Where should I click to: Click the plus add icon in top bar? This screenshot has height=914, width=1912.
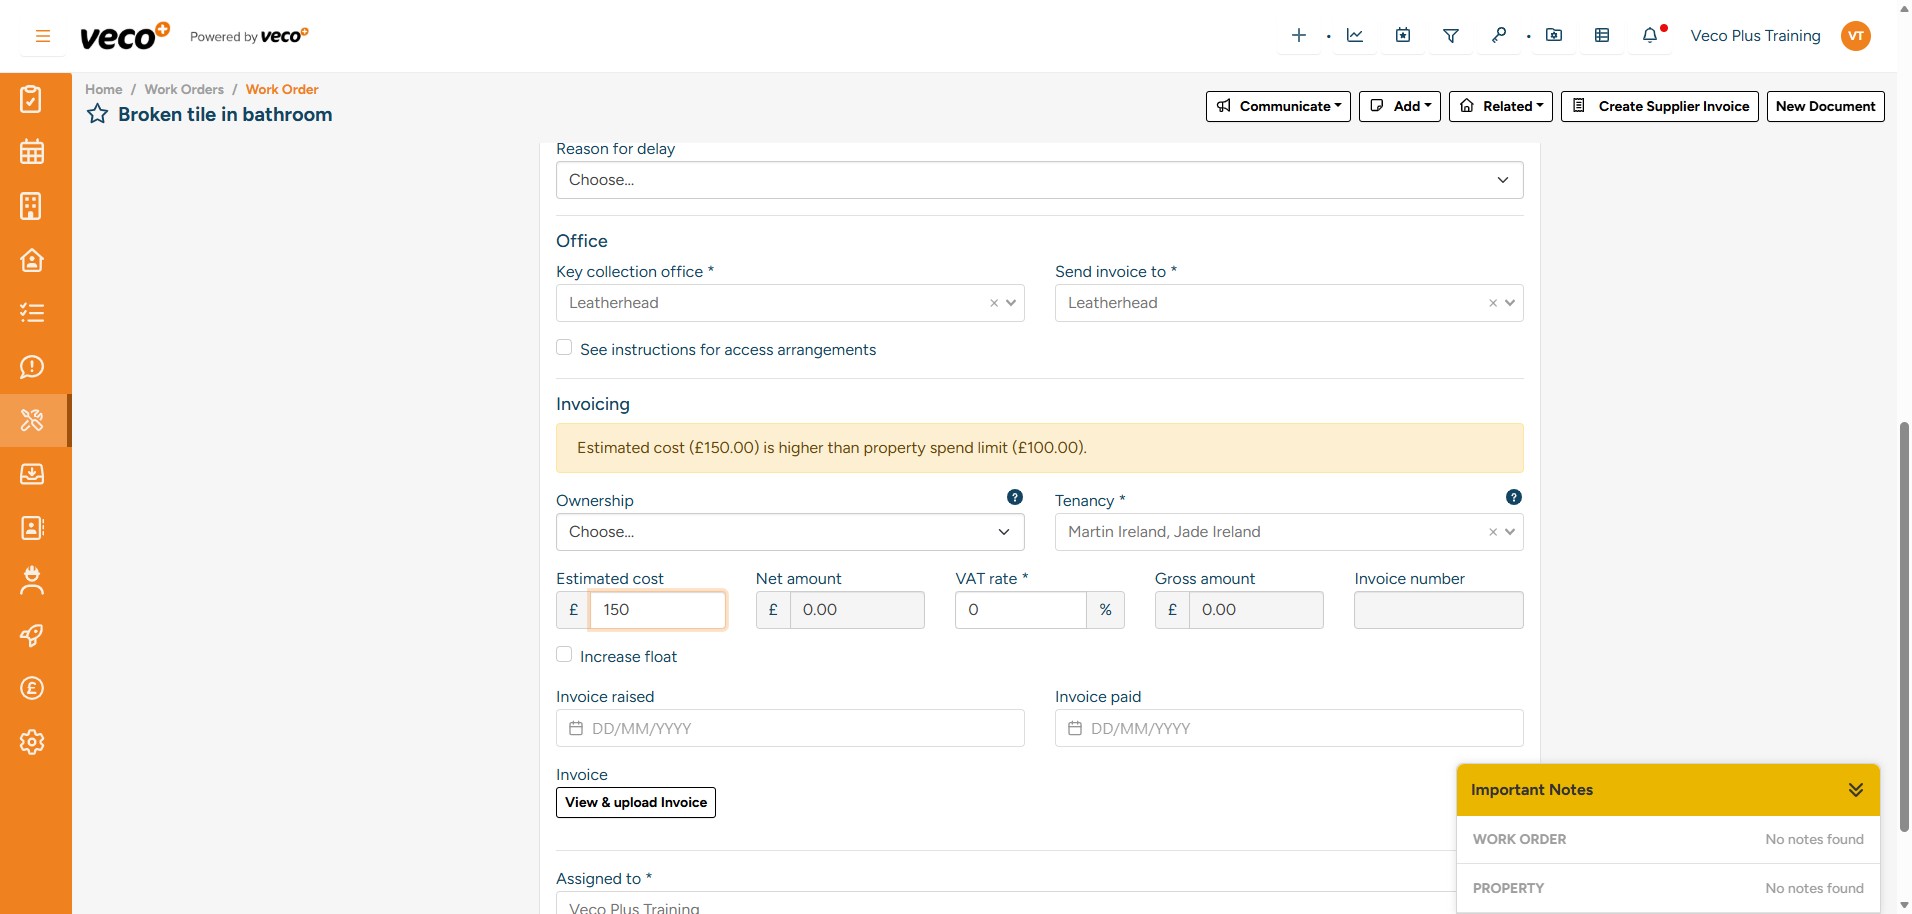(1299, 36)
